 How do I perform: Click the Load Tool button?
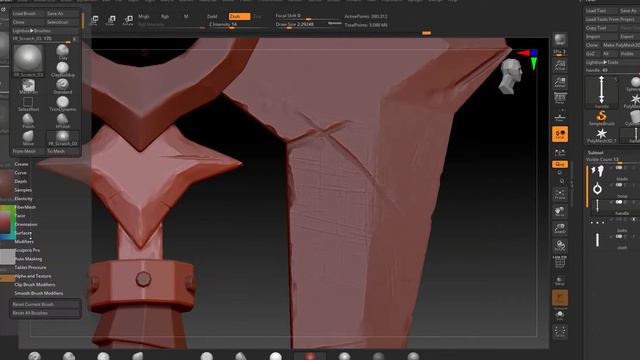pyautogui.click(x=600, y=11)
